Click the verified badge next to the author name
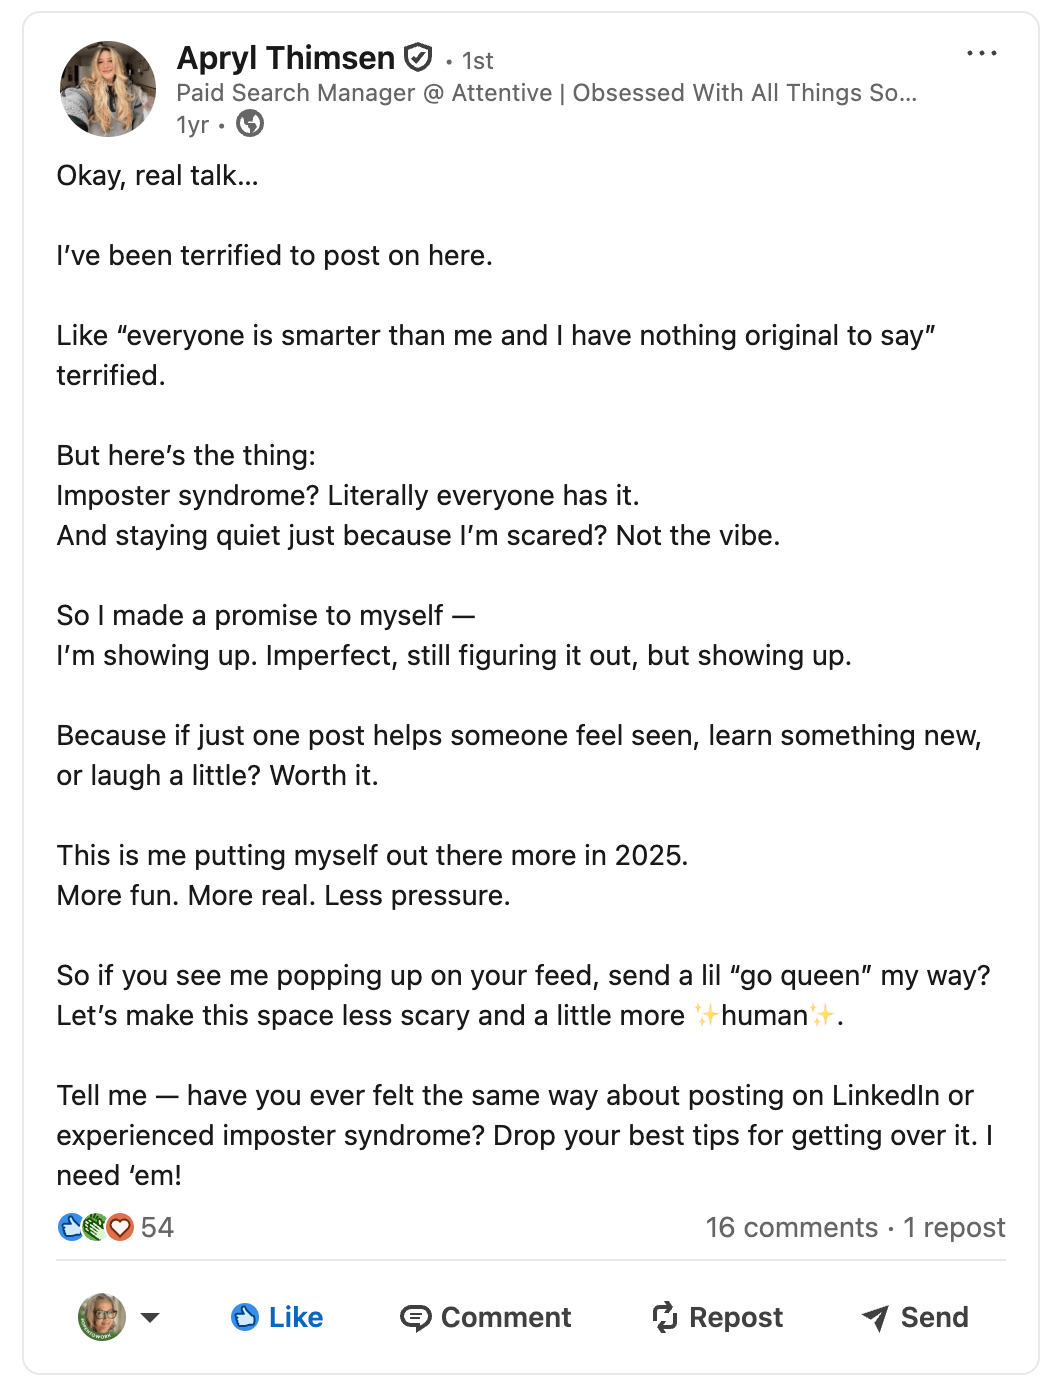The height and width of the screenshot is (1392, 1056). 418,58
